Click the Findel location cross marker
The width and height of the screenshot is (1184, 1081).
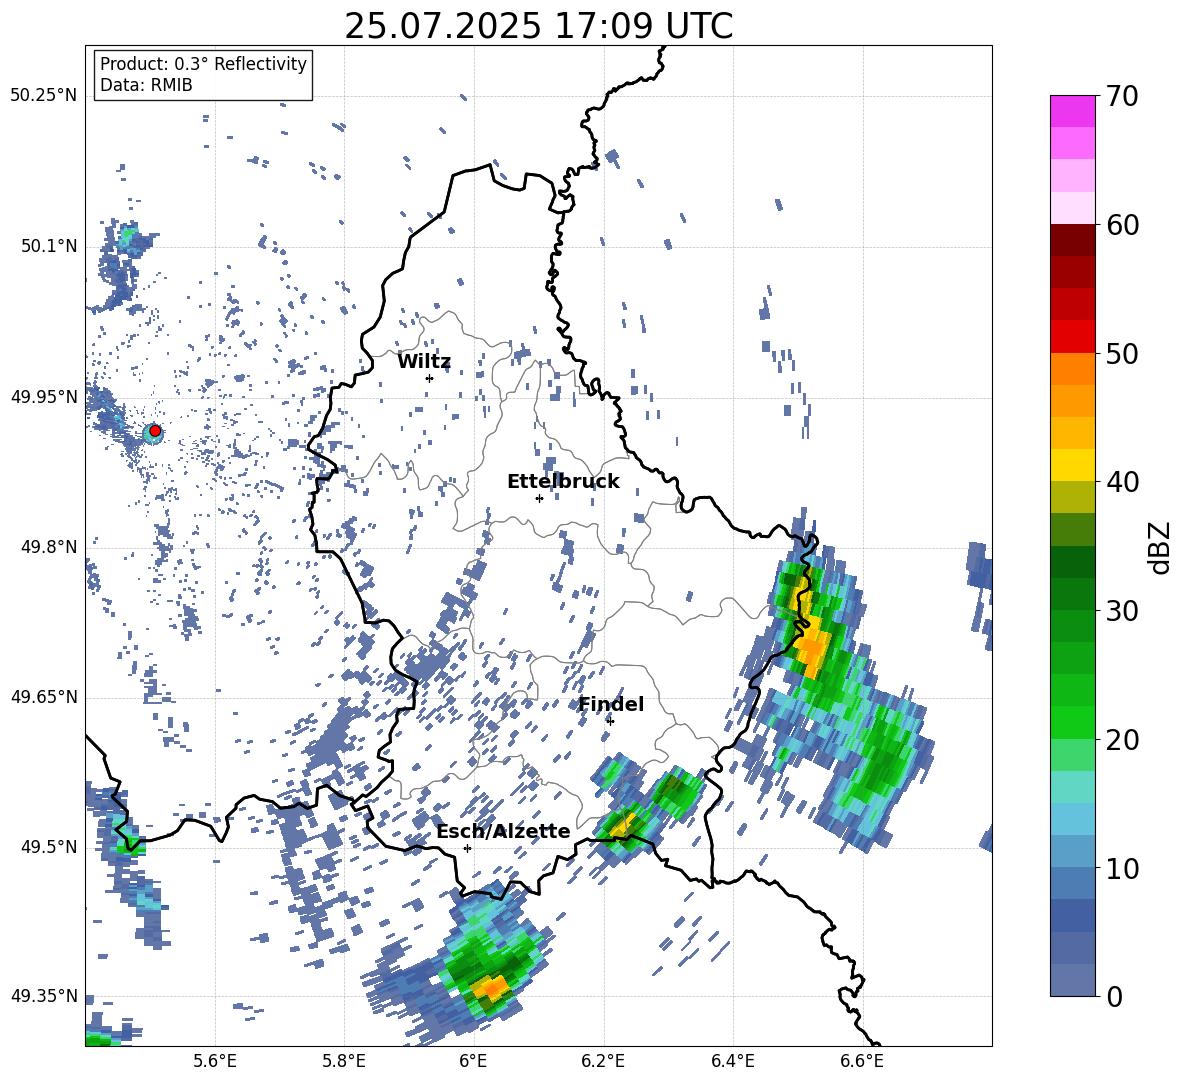pos(610,721)
